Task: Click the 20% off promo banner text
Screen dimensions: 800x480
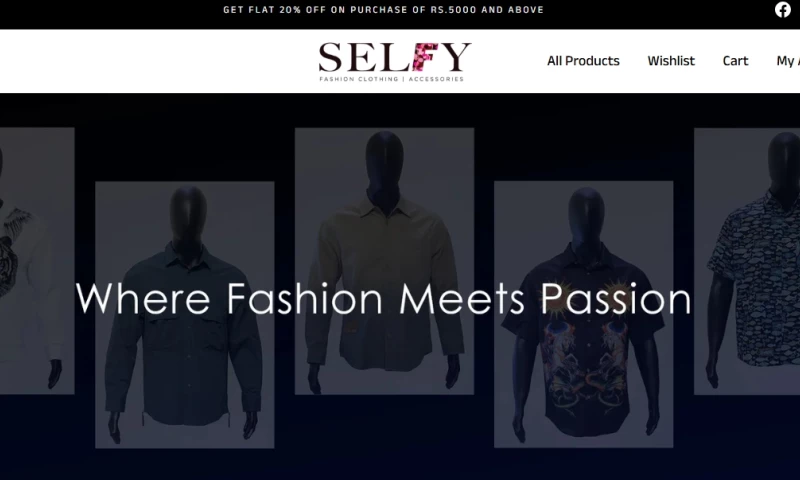Action: tap(384, 10)
